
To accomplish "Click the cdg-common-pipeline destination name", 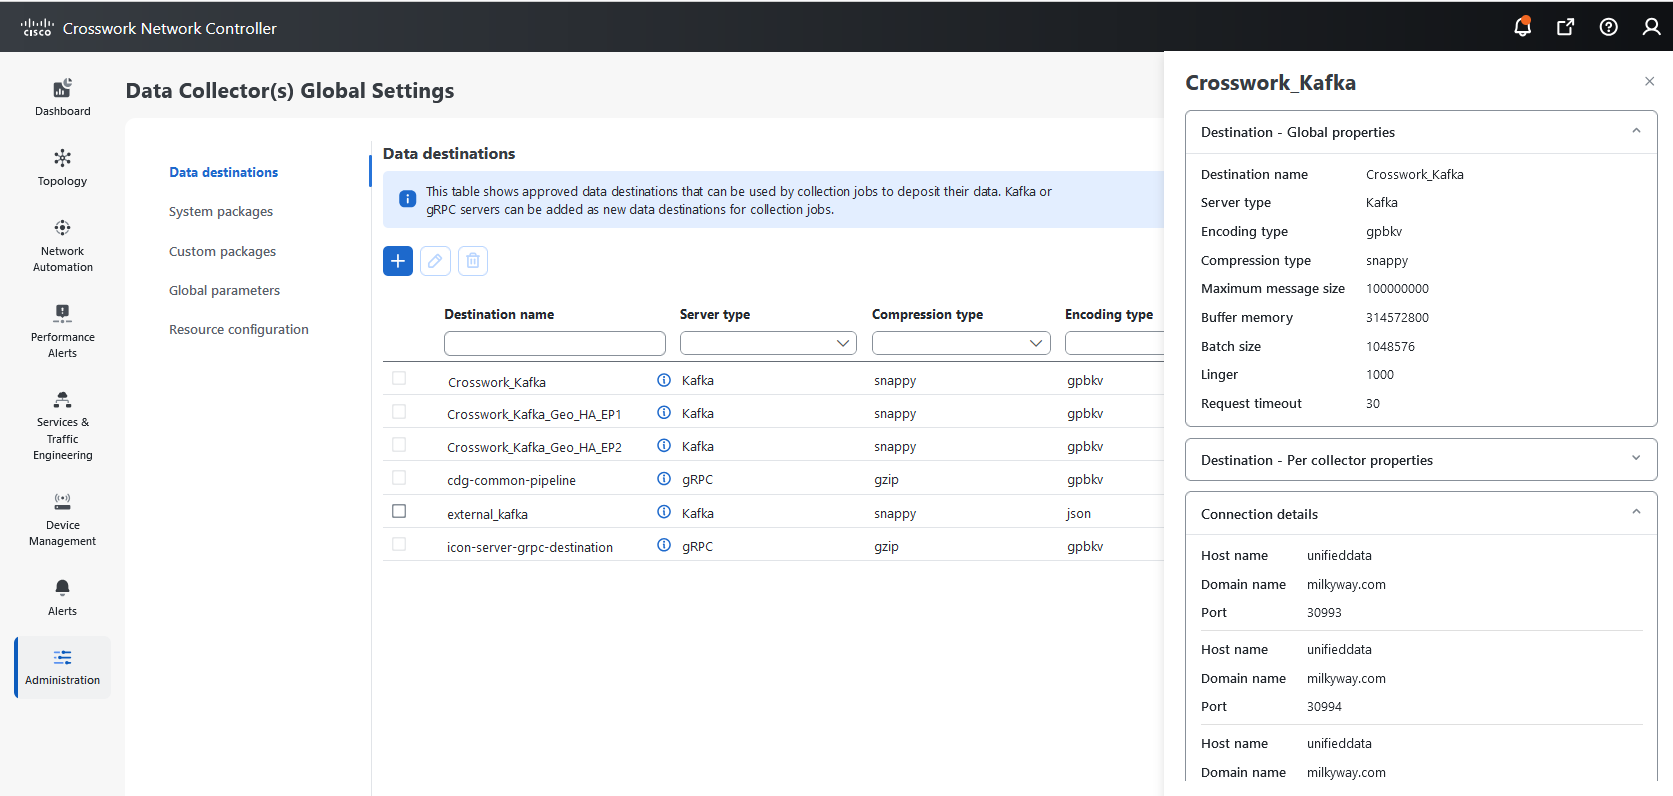I will point(511,480).
